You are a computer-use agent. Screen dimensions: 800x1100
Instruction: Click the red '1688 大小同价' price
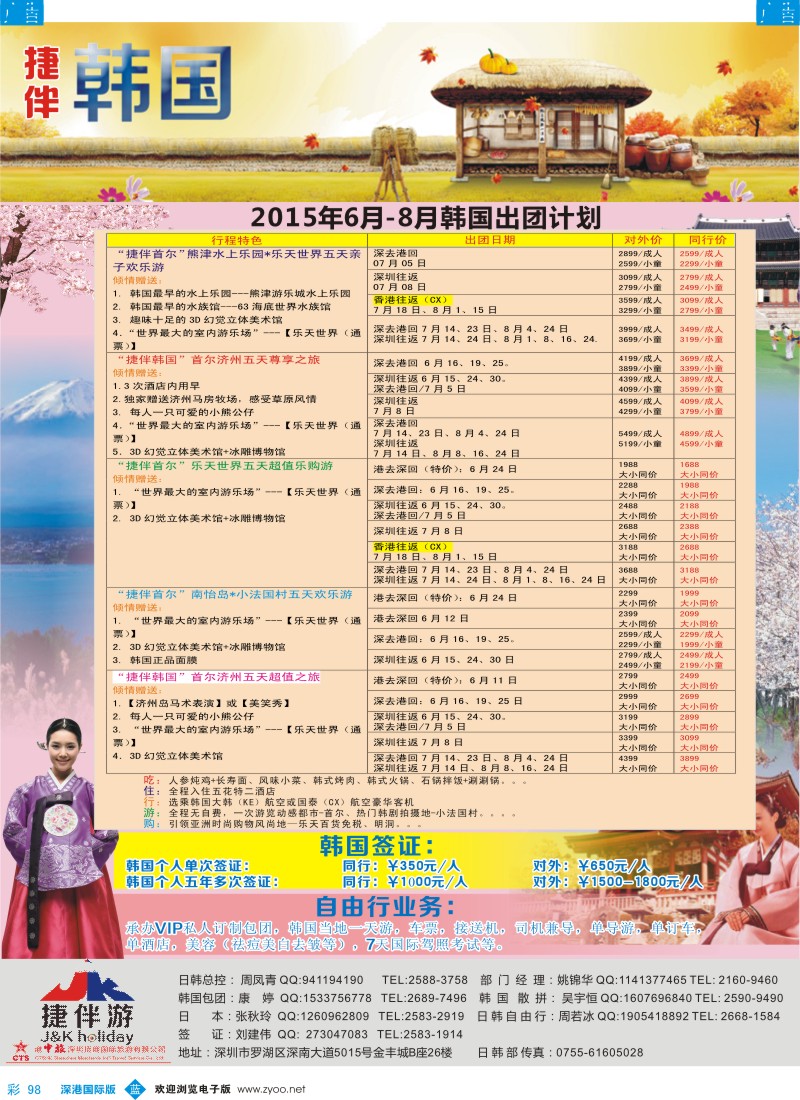[x=699, y=469]
